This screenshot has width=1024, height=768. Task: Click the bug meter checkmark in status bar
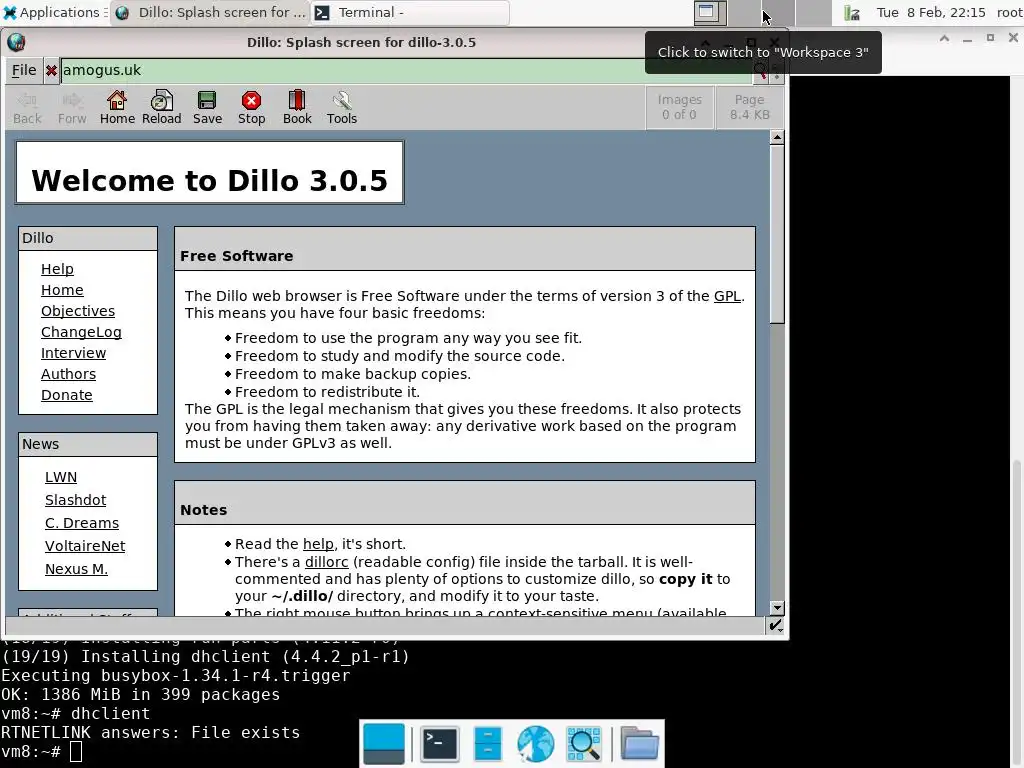tap(775, 626)
